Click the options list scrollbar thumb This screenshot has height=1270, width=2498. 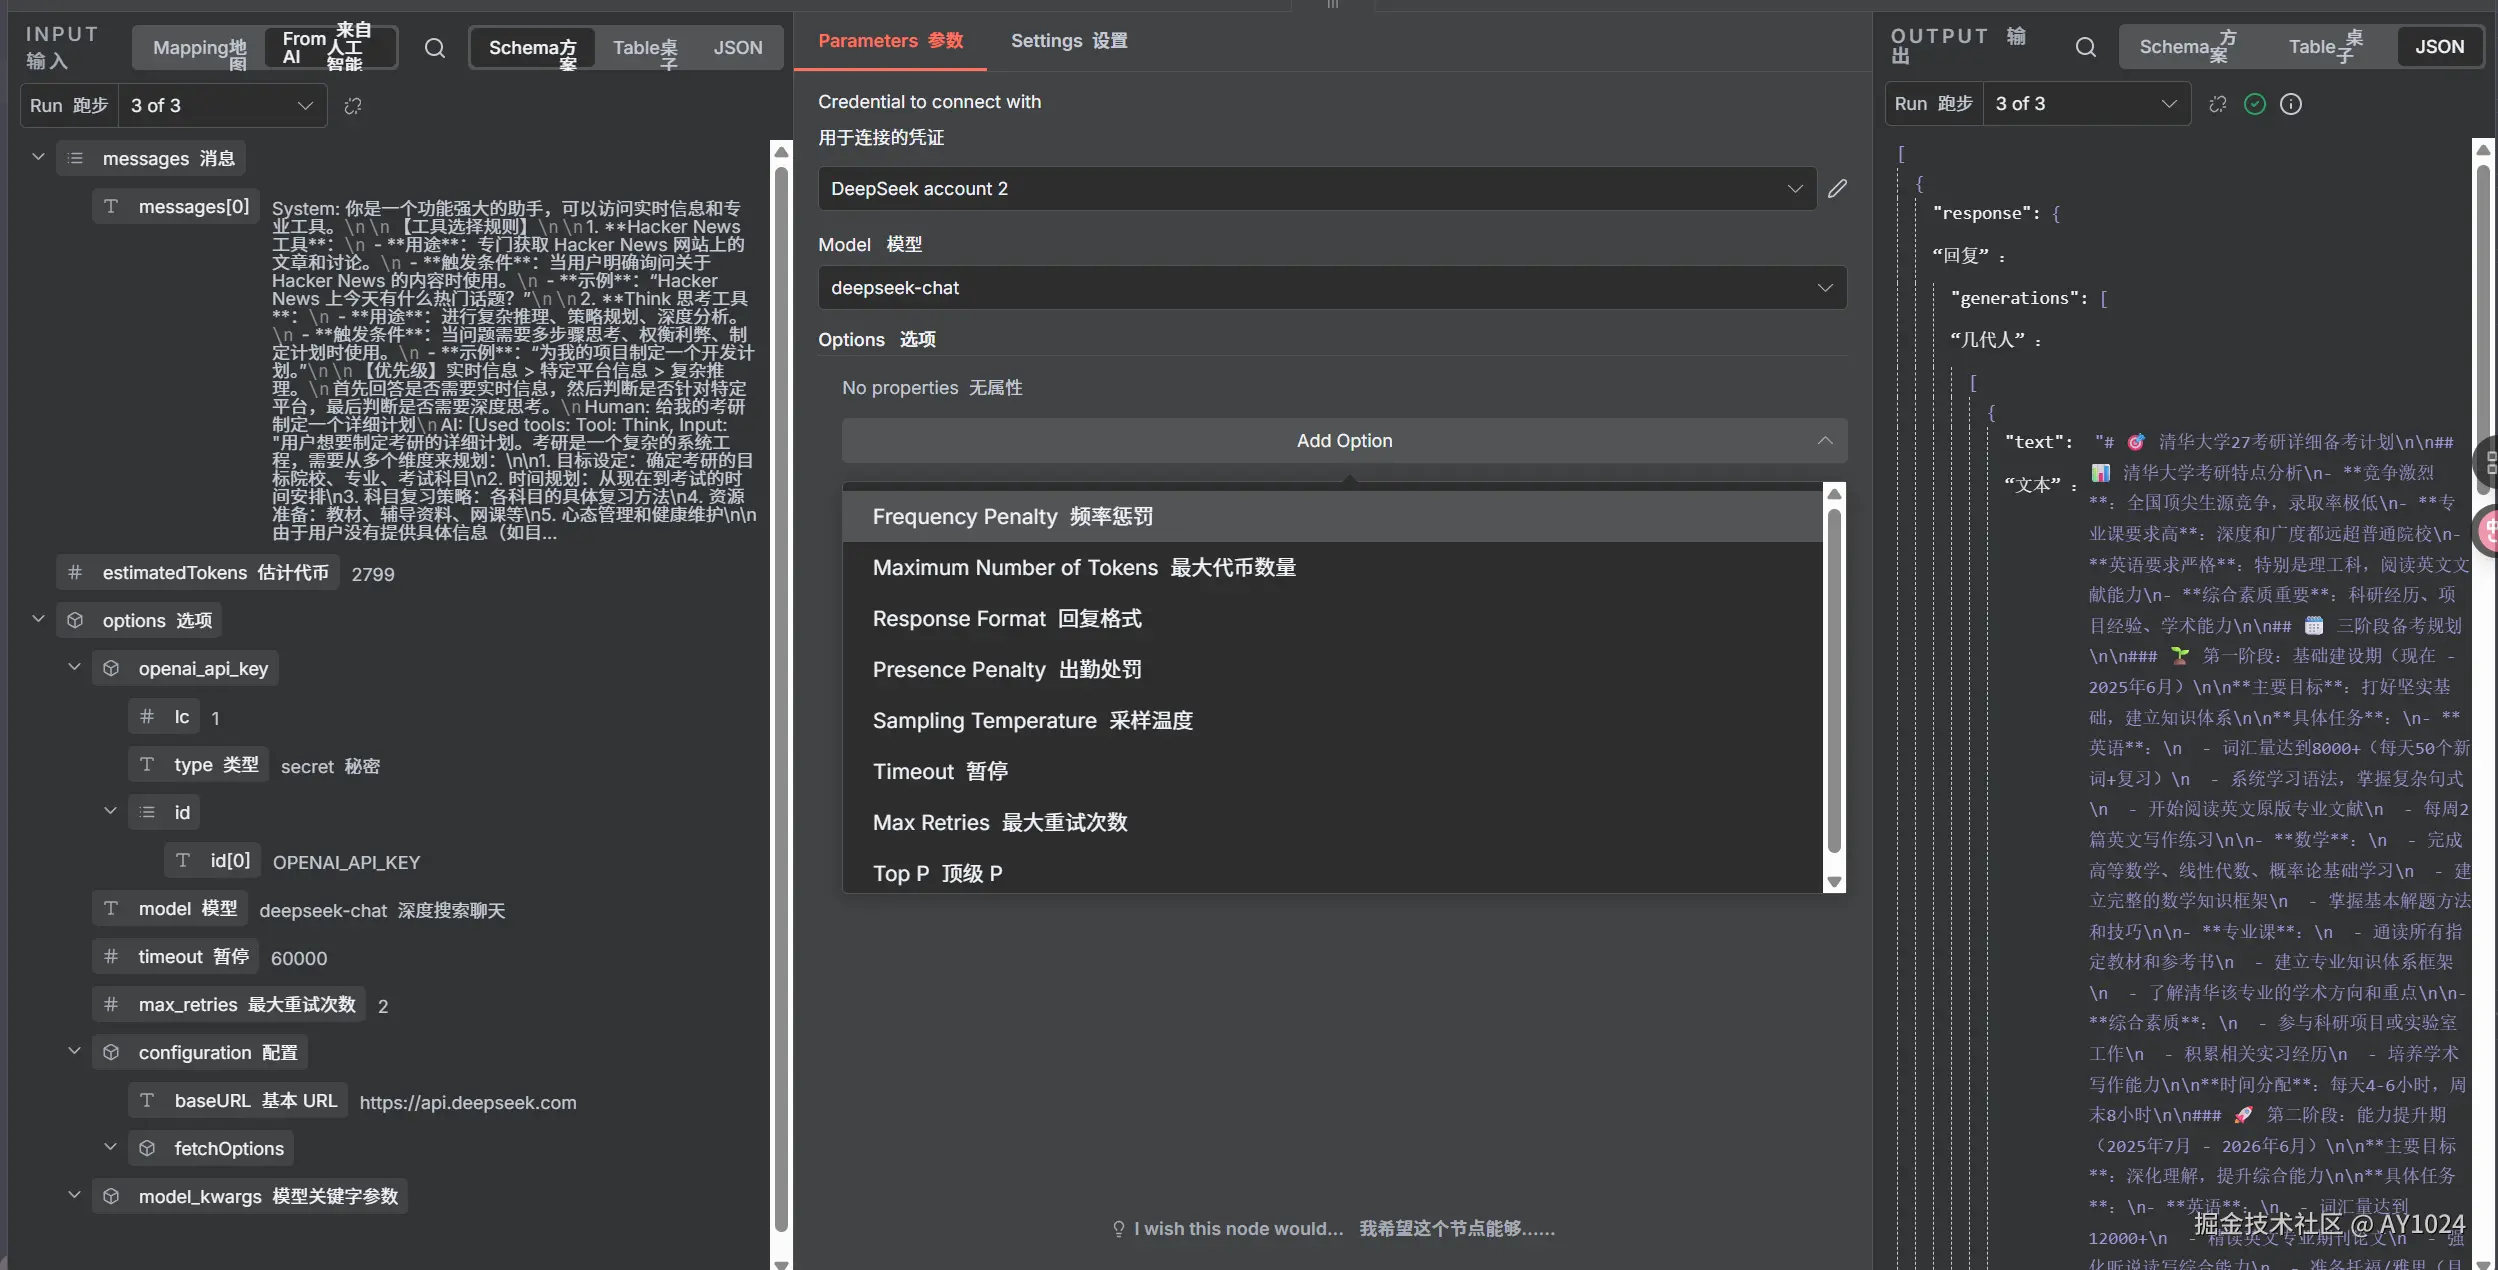1833,680
